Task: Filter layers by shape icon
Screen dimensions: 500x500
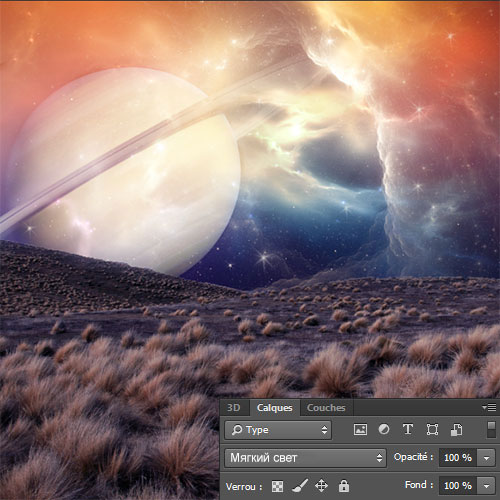Action: click(432, 429)
